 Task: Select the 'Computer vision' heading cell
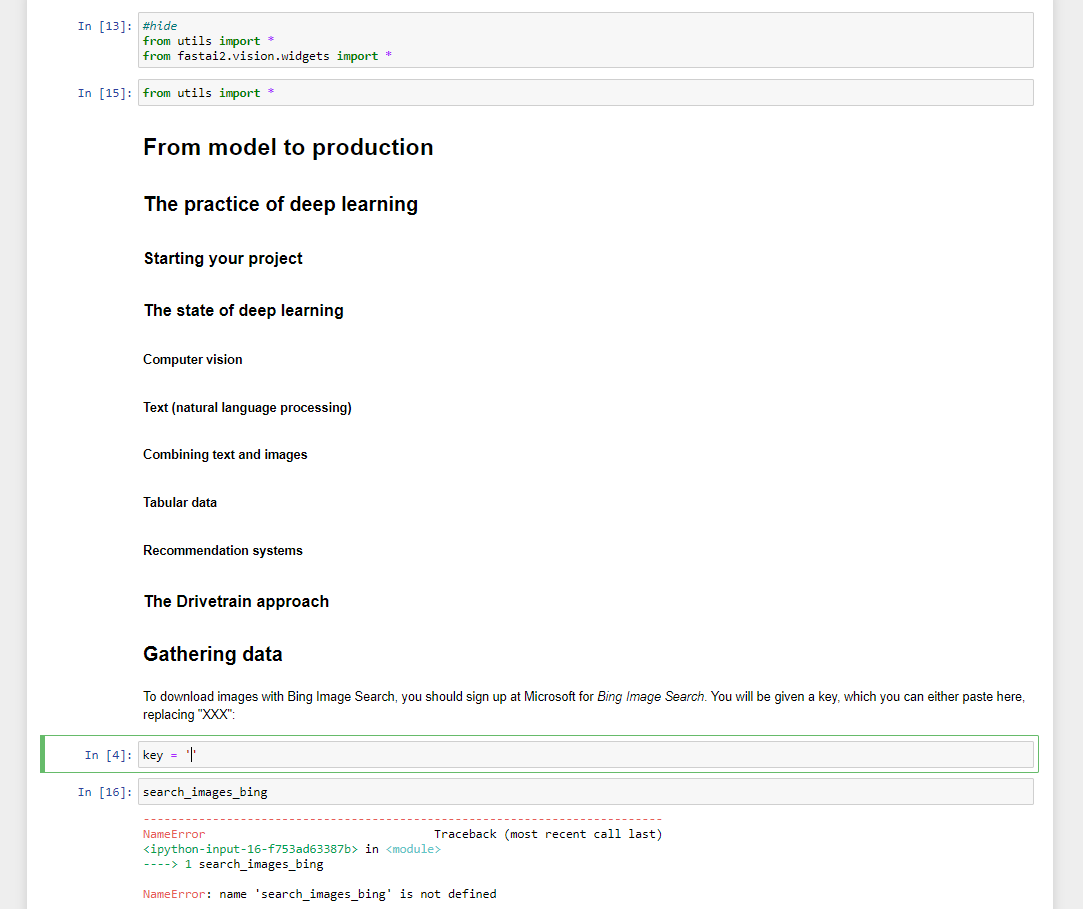tap(193, 359)
